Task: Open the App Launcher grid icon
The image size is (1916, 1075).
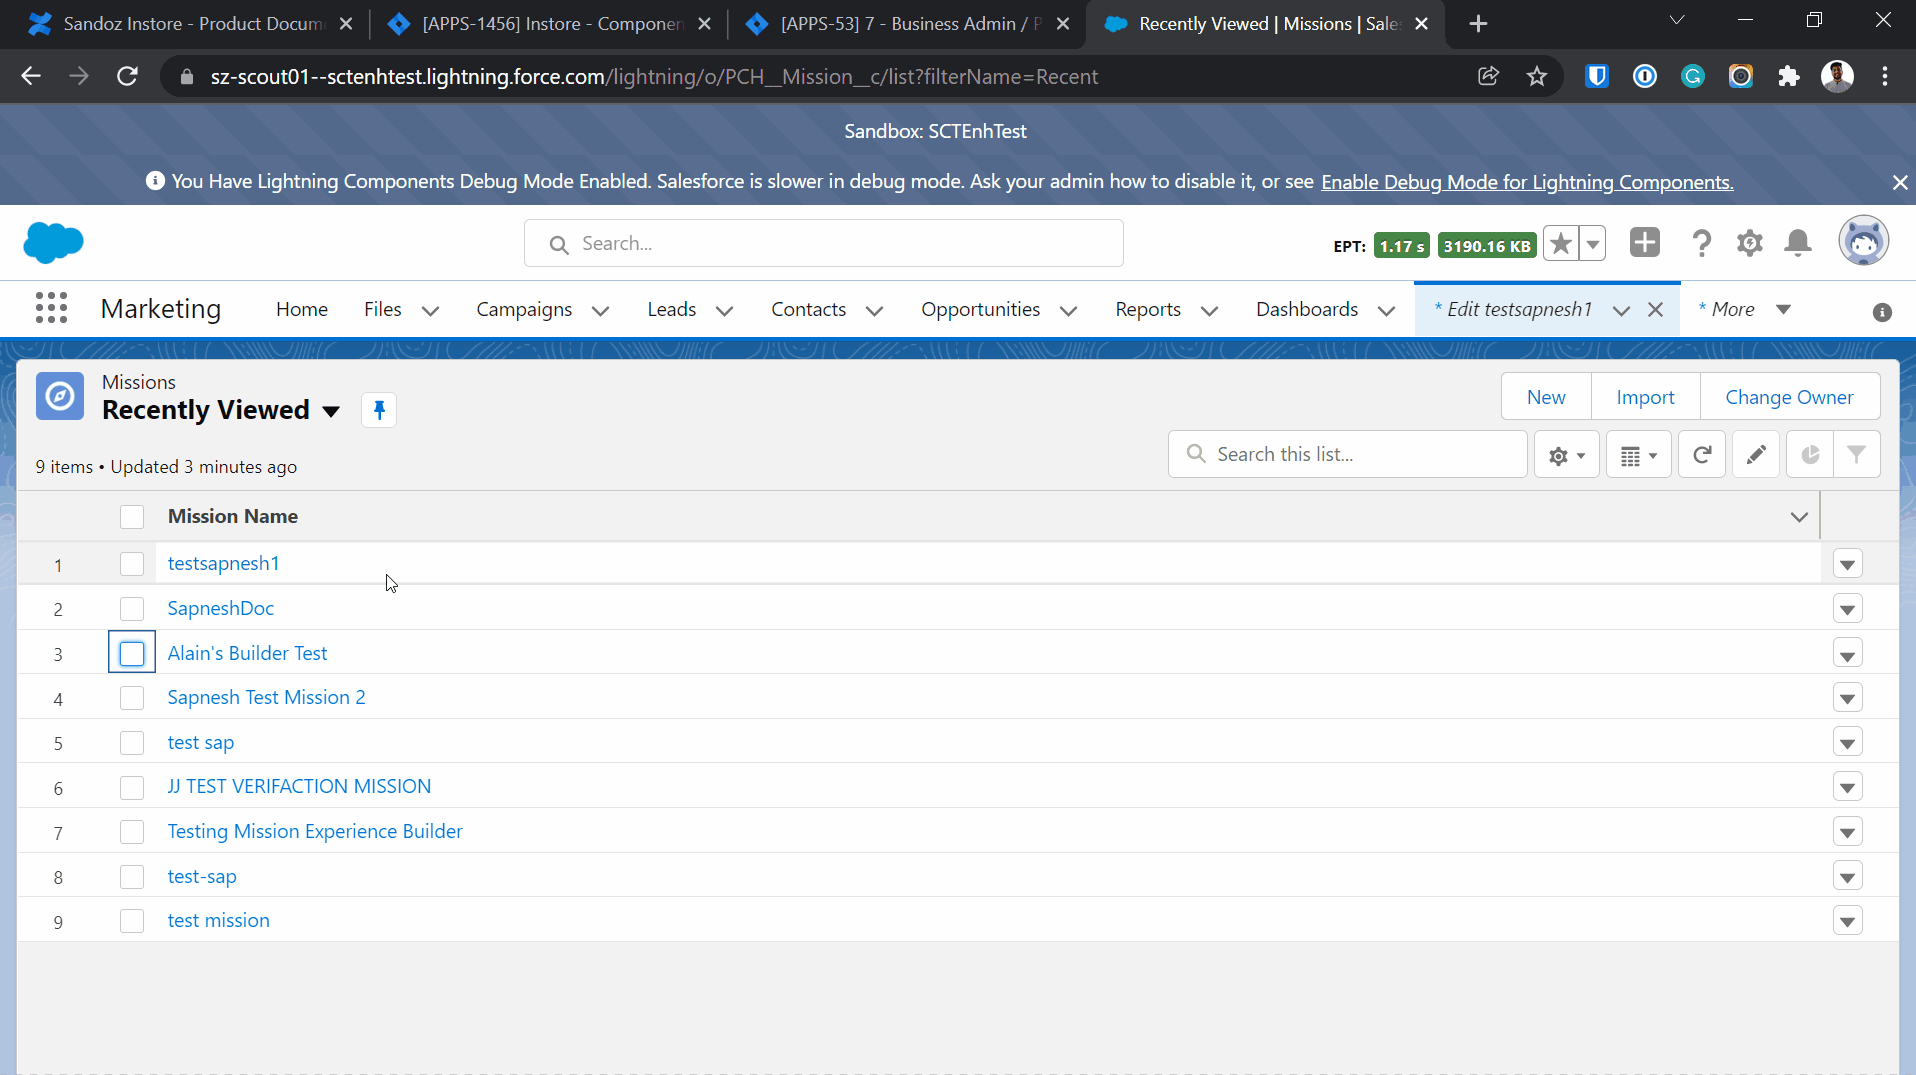Action: point(51,309)
